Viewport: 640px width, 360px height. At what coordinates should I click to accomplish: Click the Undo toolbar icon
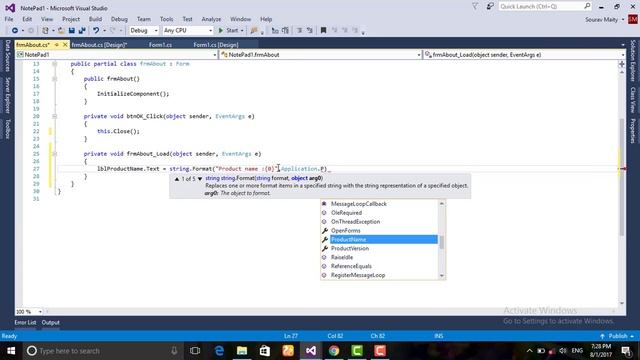(96, 31)
